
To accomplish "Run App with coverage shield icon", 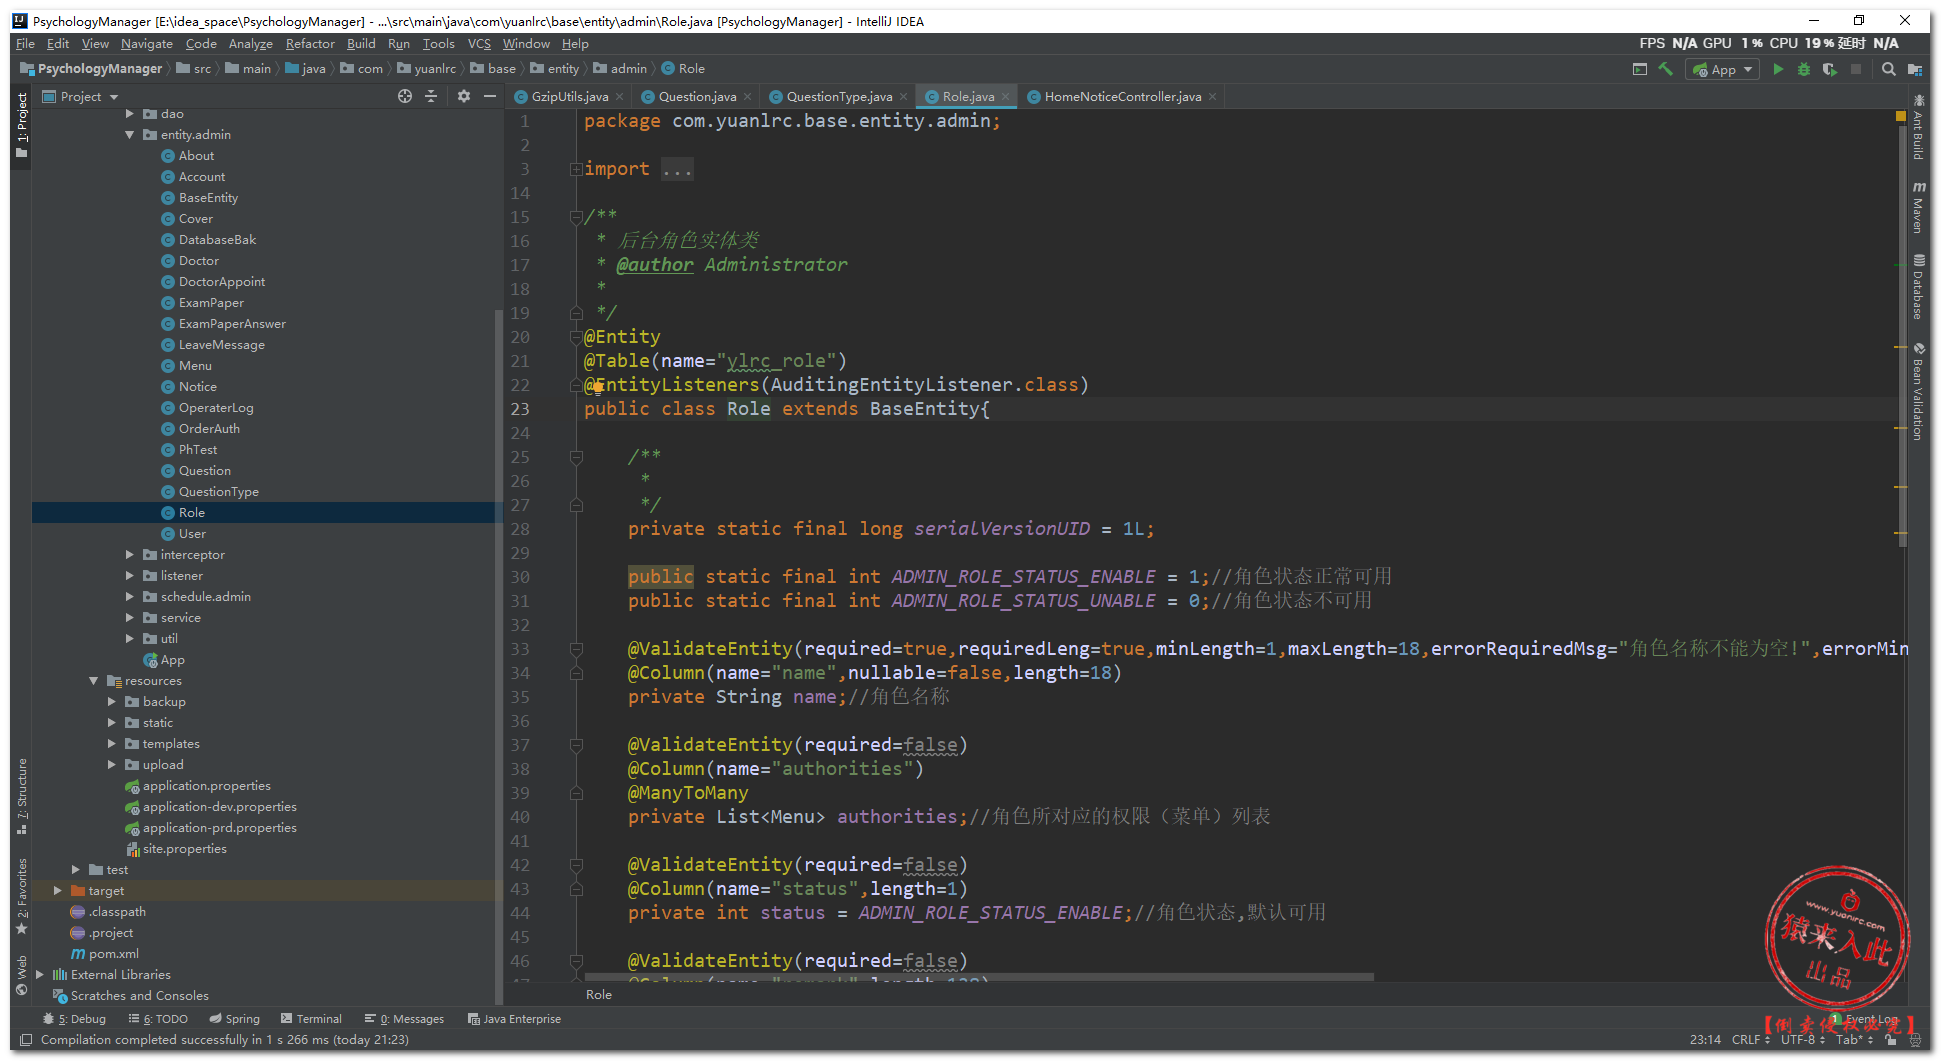I will coord(1830,69).
